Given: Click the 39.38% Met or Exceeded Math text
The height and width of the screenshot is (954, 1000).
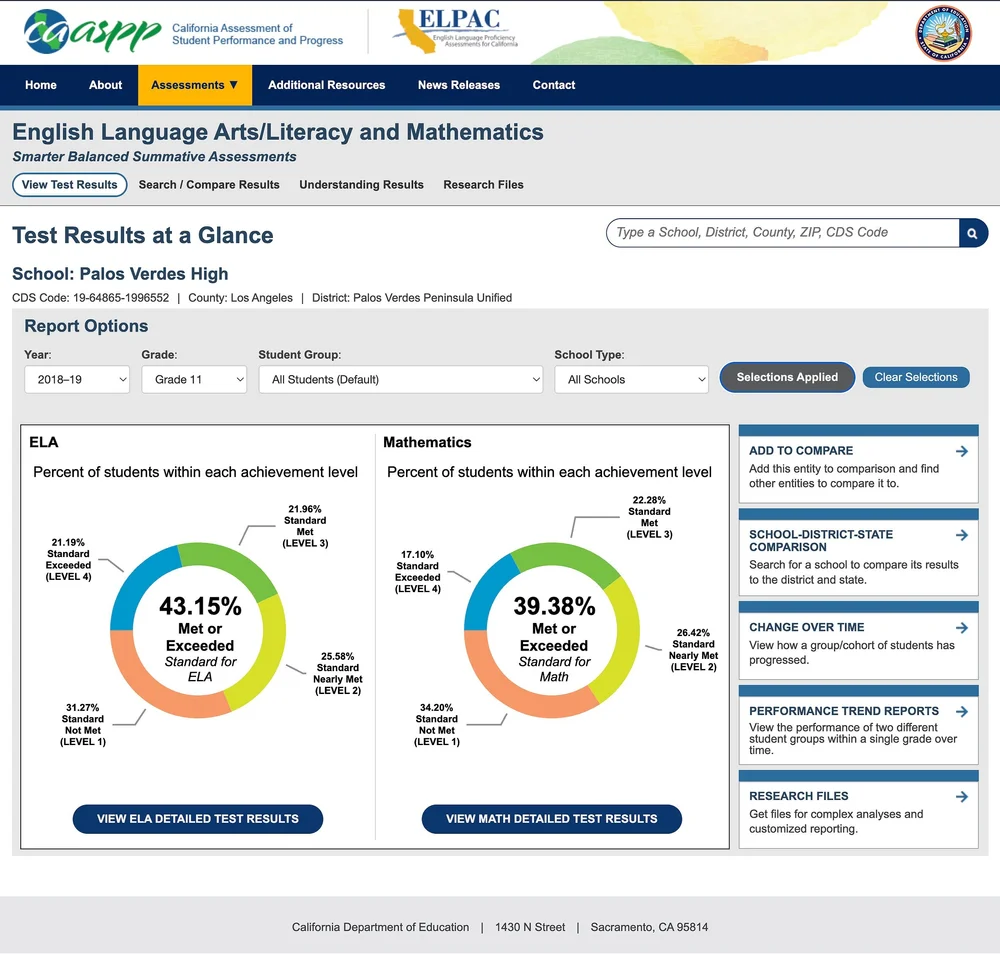Looking at the screenshot, I should coord(554,639).
